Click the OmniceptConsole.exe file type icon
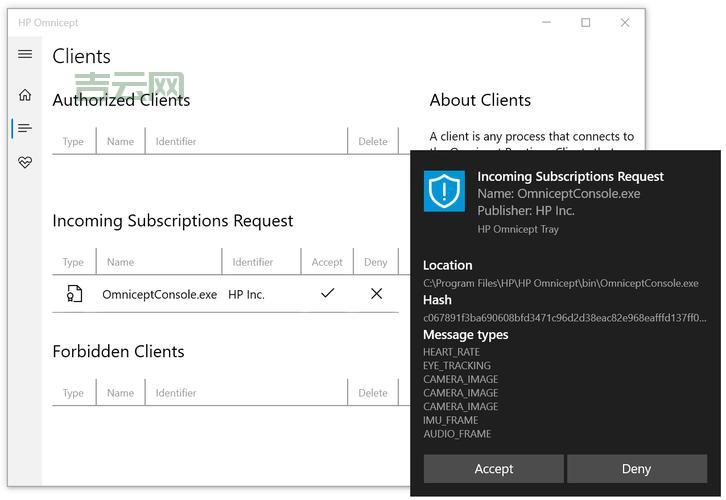 (x=74, y=294)
